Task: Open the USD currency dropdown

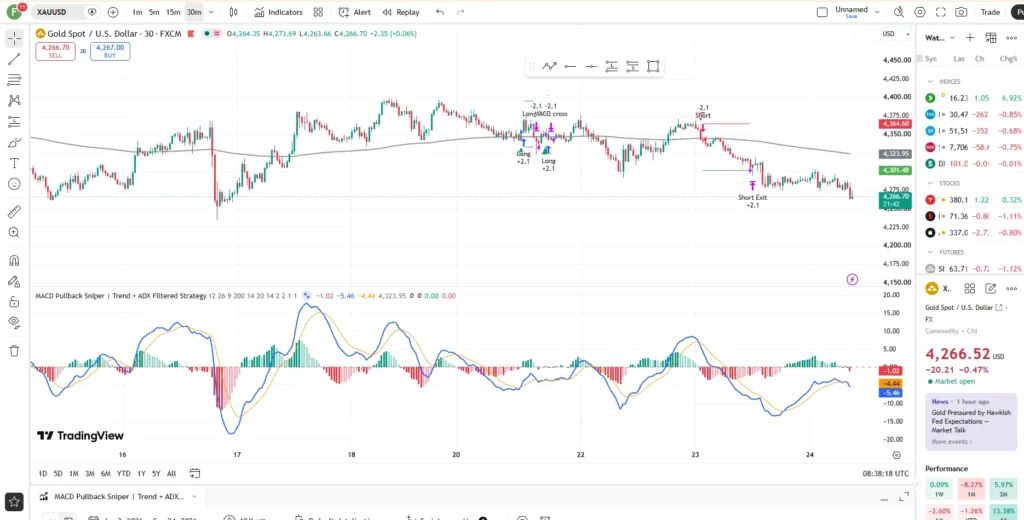Action: (896, 34)
